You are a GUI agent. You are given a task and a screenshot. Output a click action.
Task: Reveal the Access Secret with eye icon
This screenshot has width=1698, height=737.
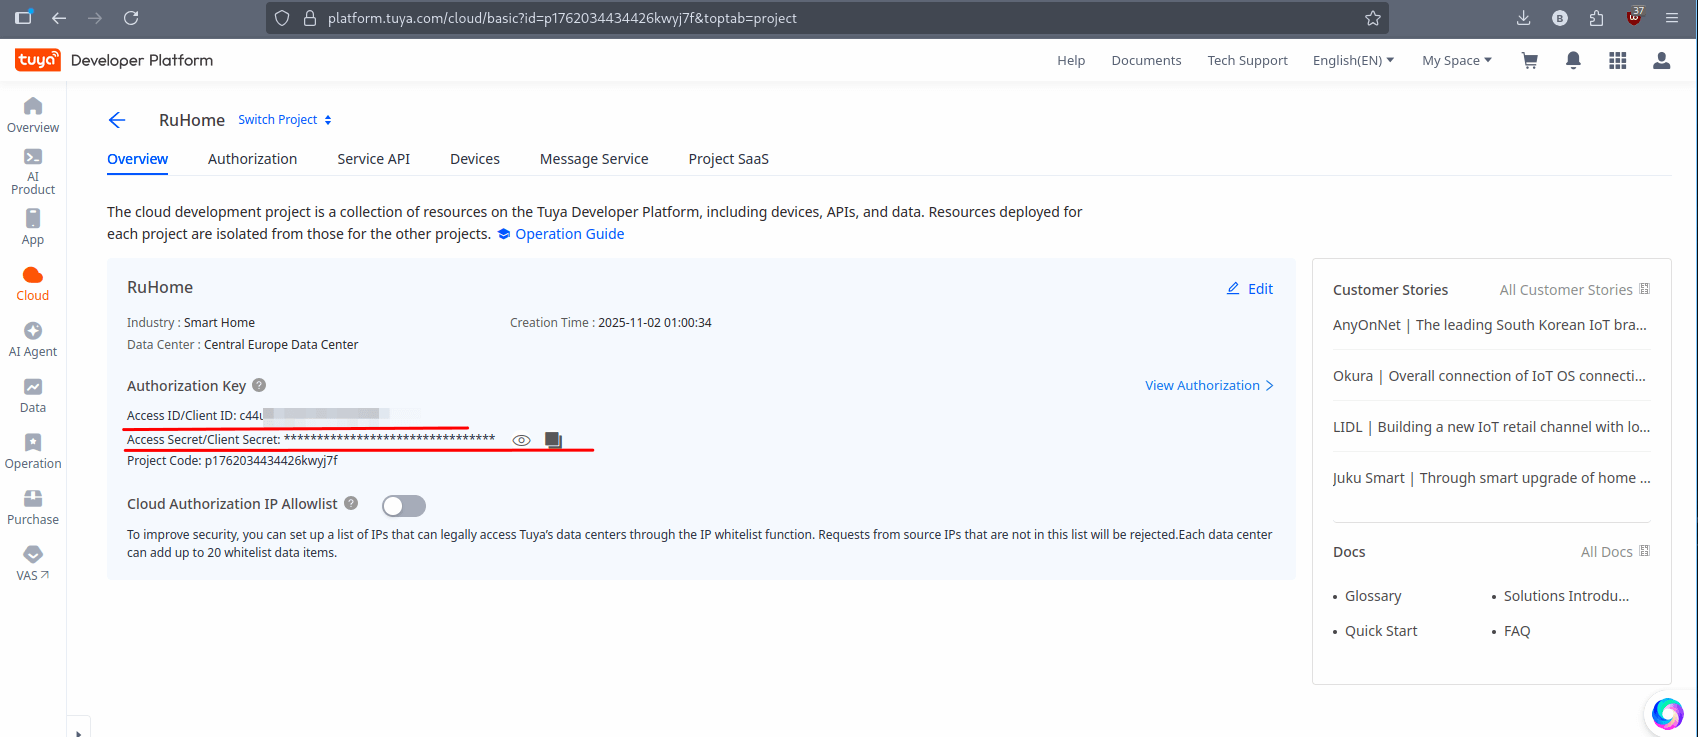tap(521, 440)
